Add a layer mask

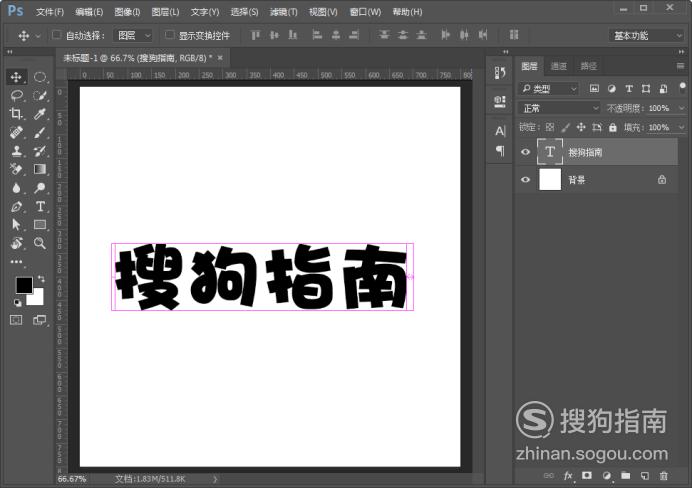[x=587, y=475]
